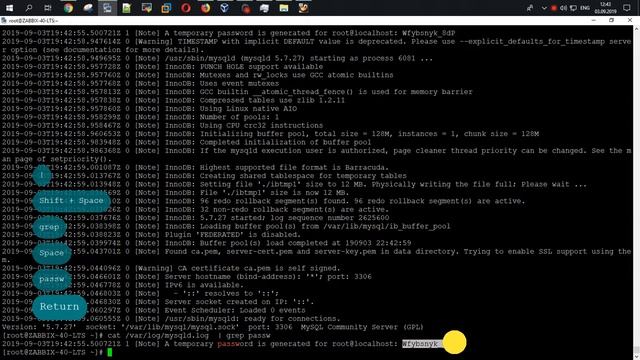Open VirtualBox cube icon in the taskbar
Viewport: 640px width, 360px height.
click(x=224, y=8)
